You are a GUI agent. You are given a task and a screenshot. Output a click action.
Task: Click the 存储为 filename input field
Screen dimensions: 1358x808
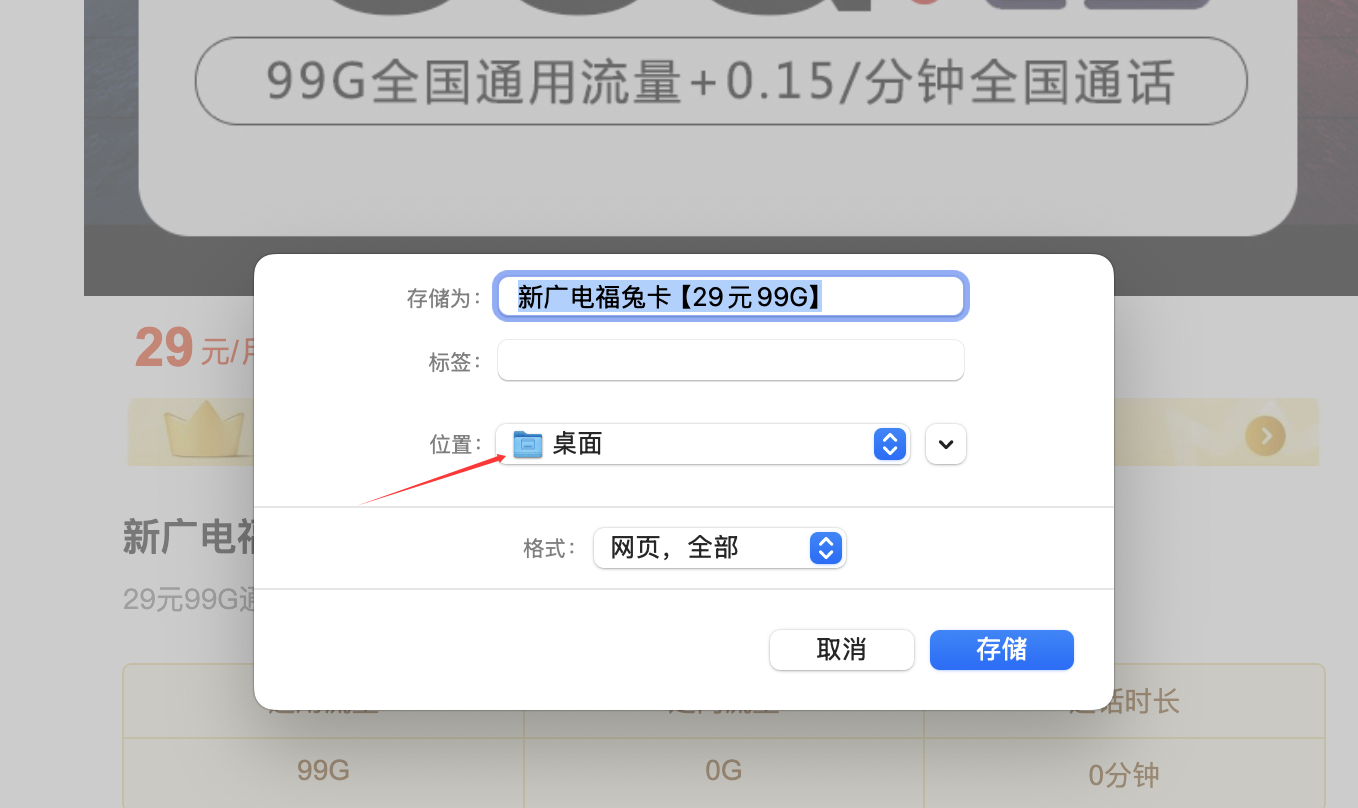(731, 296)
